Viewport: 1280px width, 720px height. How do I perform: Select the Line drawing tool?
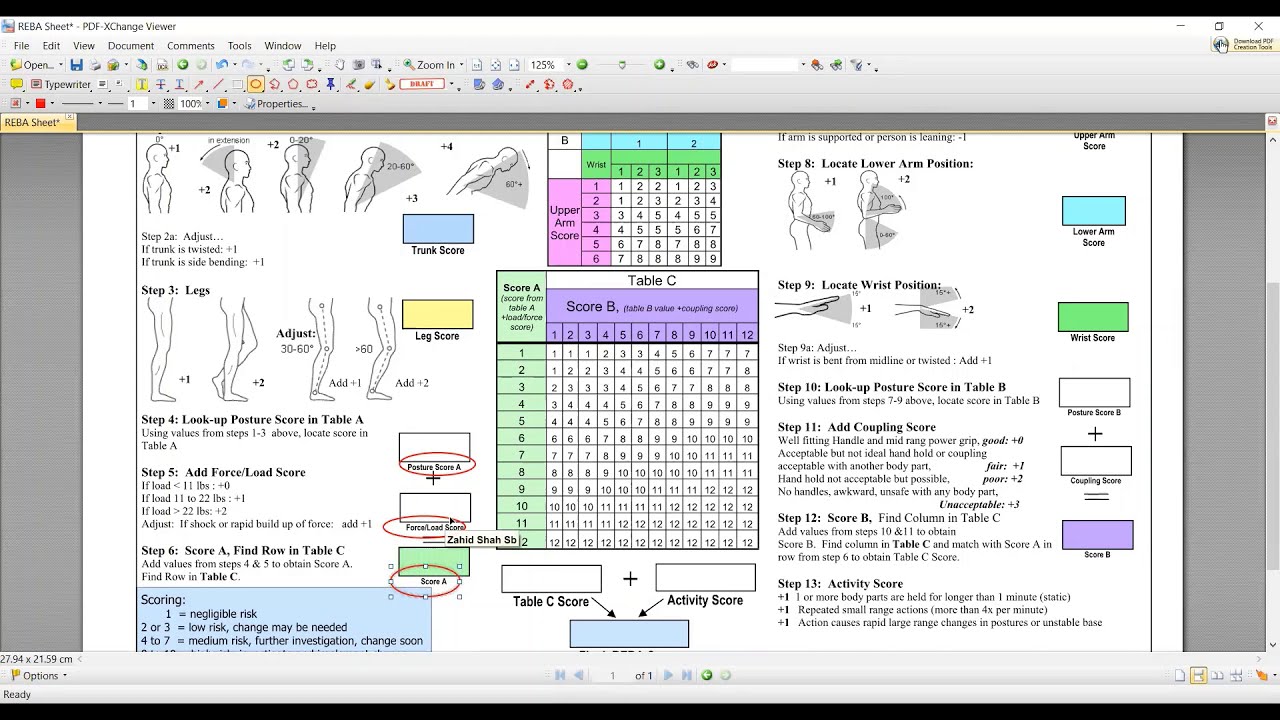coord(218,85)
